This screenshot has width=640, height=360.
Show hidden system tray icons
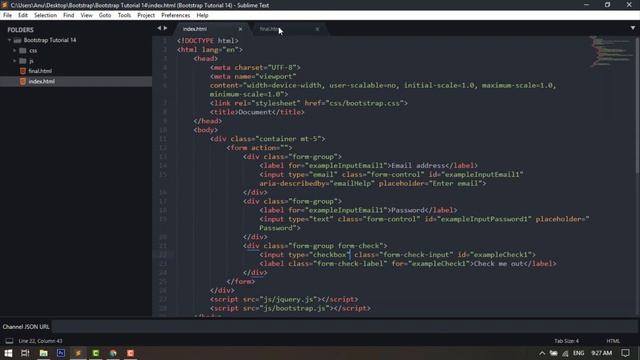point(542,353)
